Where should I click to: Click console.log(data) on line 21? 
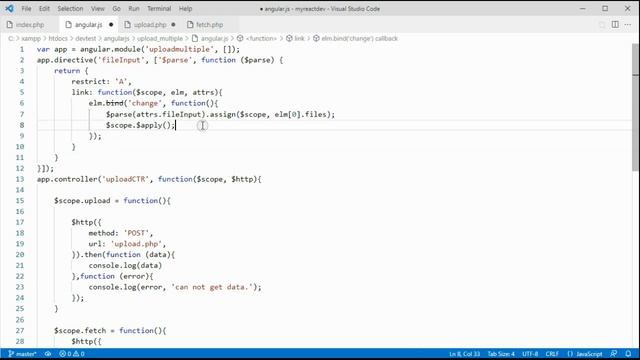pyautogui.click(x=125, y=266)
